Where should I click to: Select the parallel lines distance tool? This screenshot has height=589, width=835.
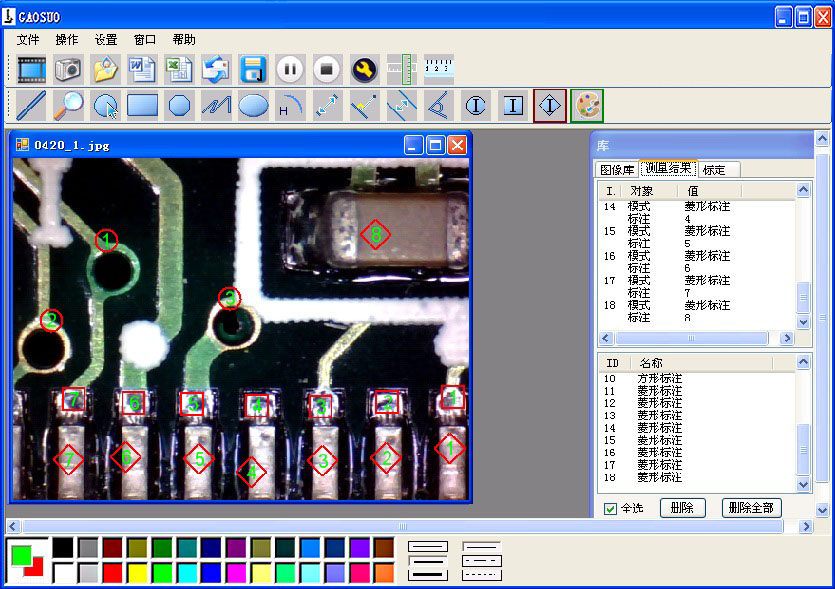point(402,105)
